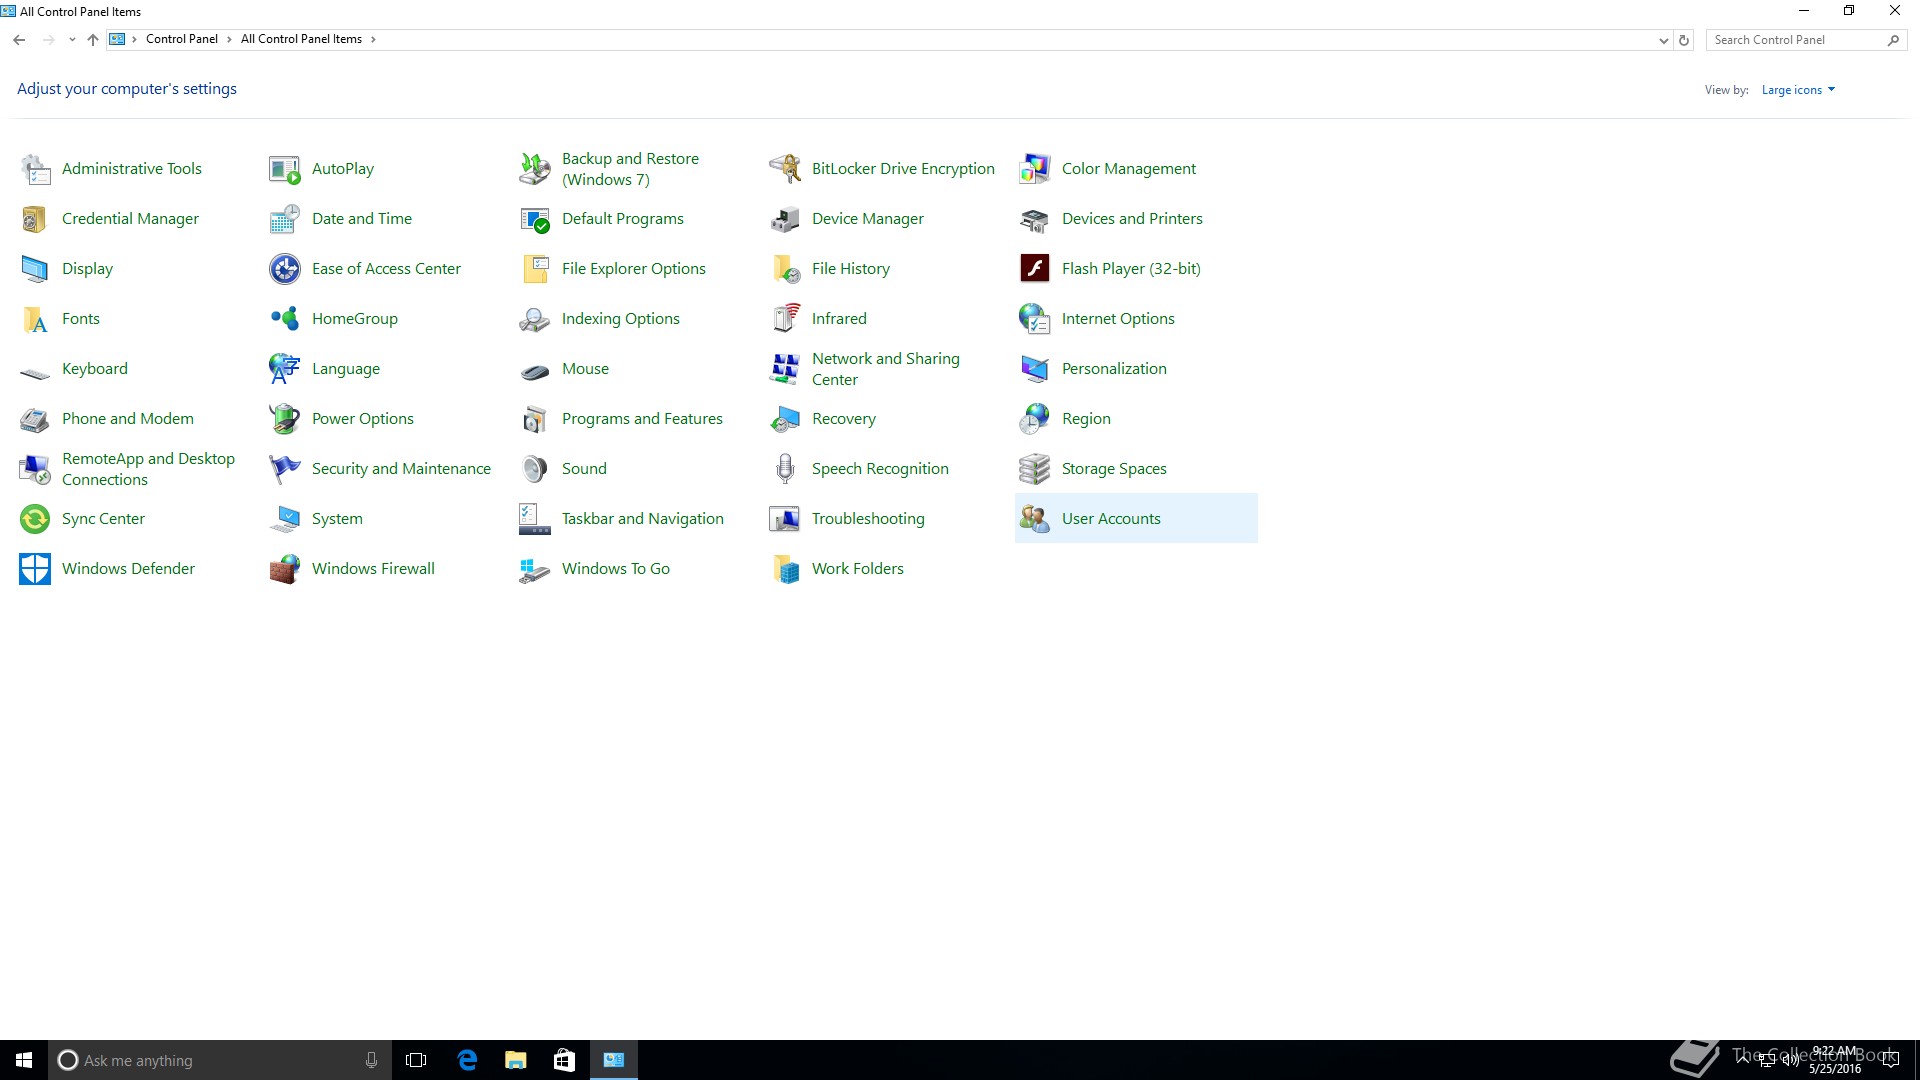1920x1080 pixels.
Task: Click the Programs and Features link
Action: point(642,419)
